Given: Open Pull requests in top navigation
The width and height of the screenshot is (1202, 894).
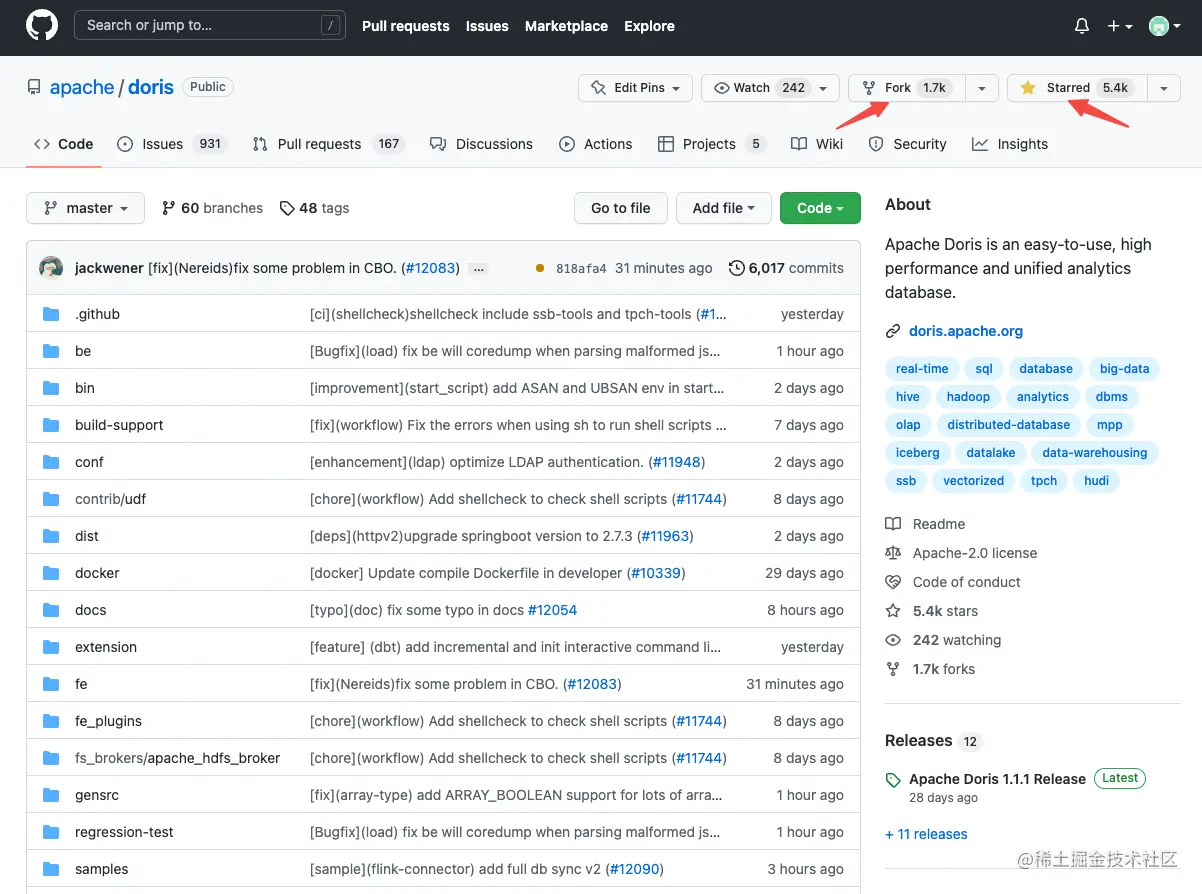Looking at the screenshot, I should coord(406,26).
